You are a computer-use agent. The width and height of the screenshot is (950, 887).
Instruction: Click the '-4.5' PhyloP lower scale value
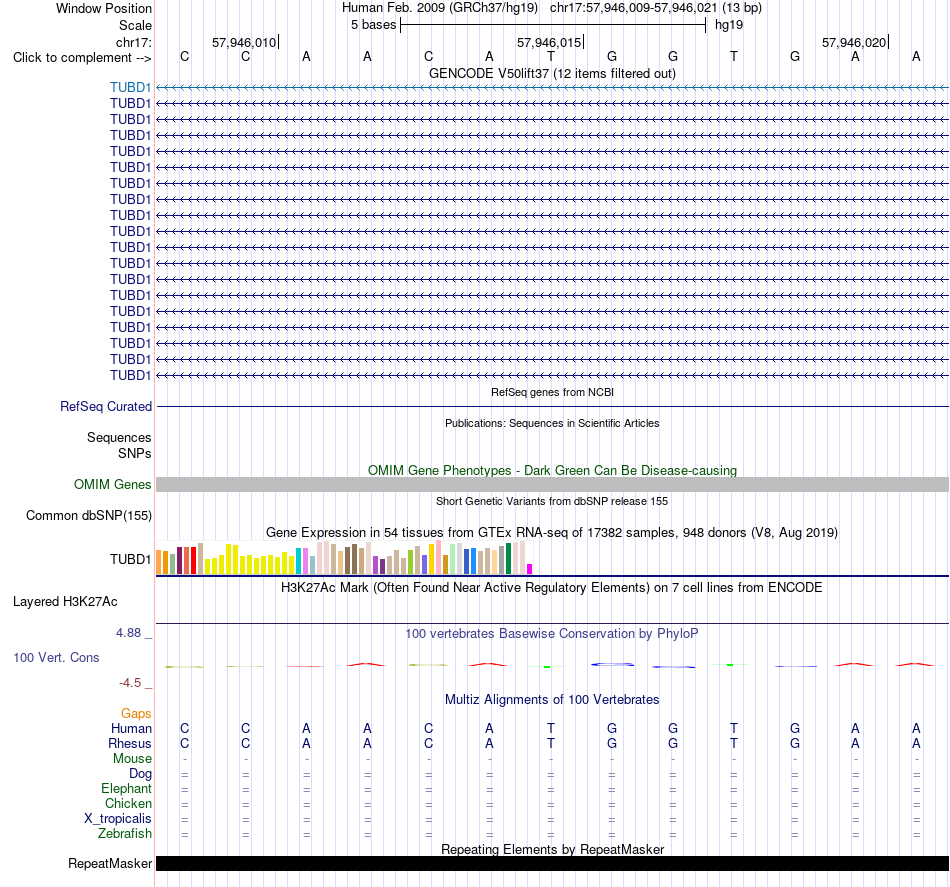[130, 683]
